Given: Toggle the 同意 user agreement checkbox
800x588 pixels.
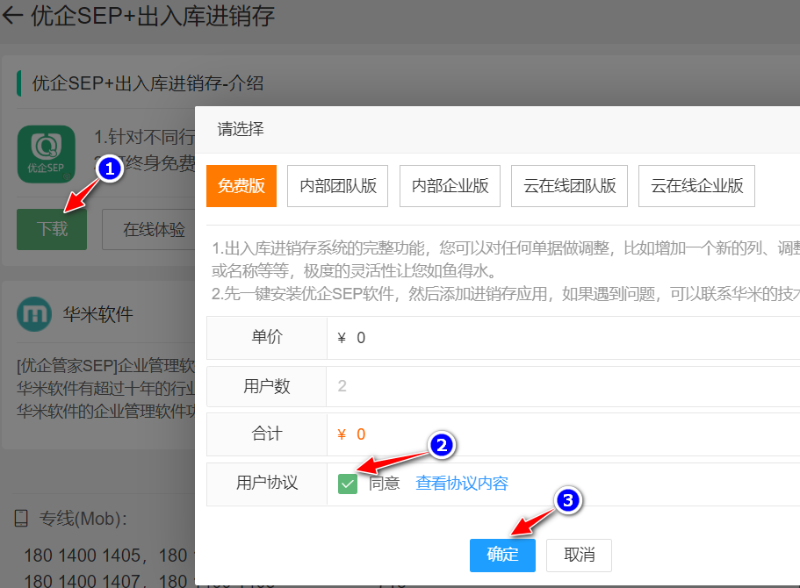Looking at the screenshot, I should (347, 483).
